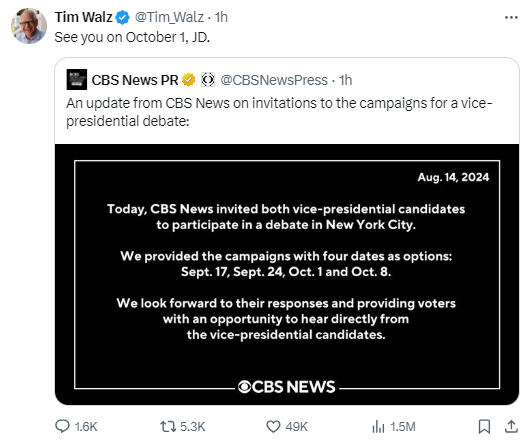Click the reply speech bubble icon

[x=62, y=426]
